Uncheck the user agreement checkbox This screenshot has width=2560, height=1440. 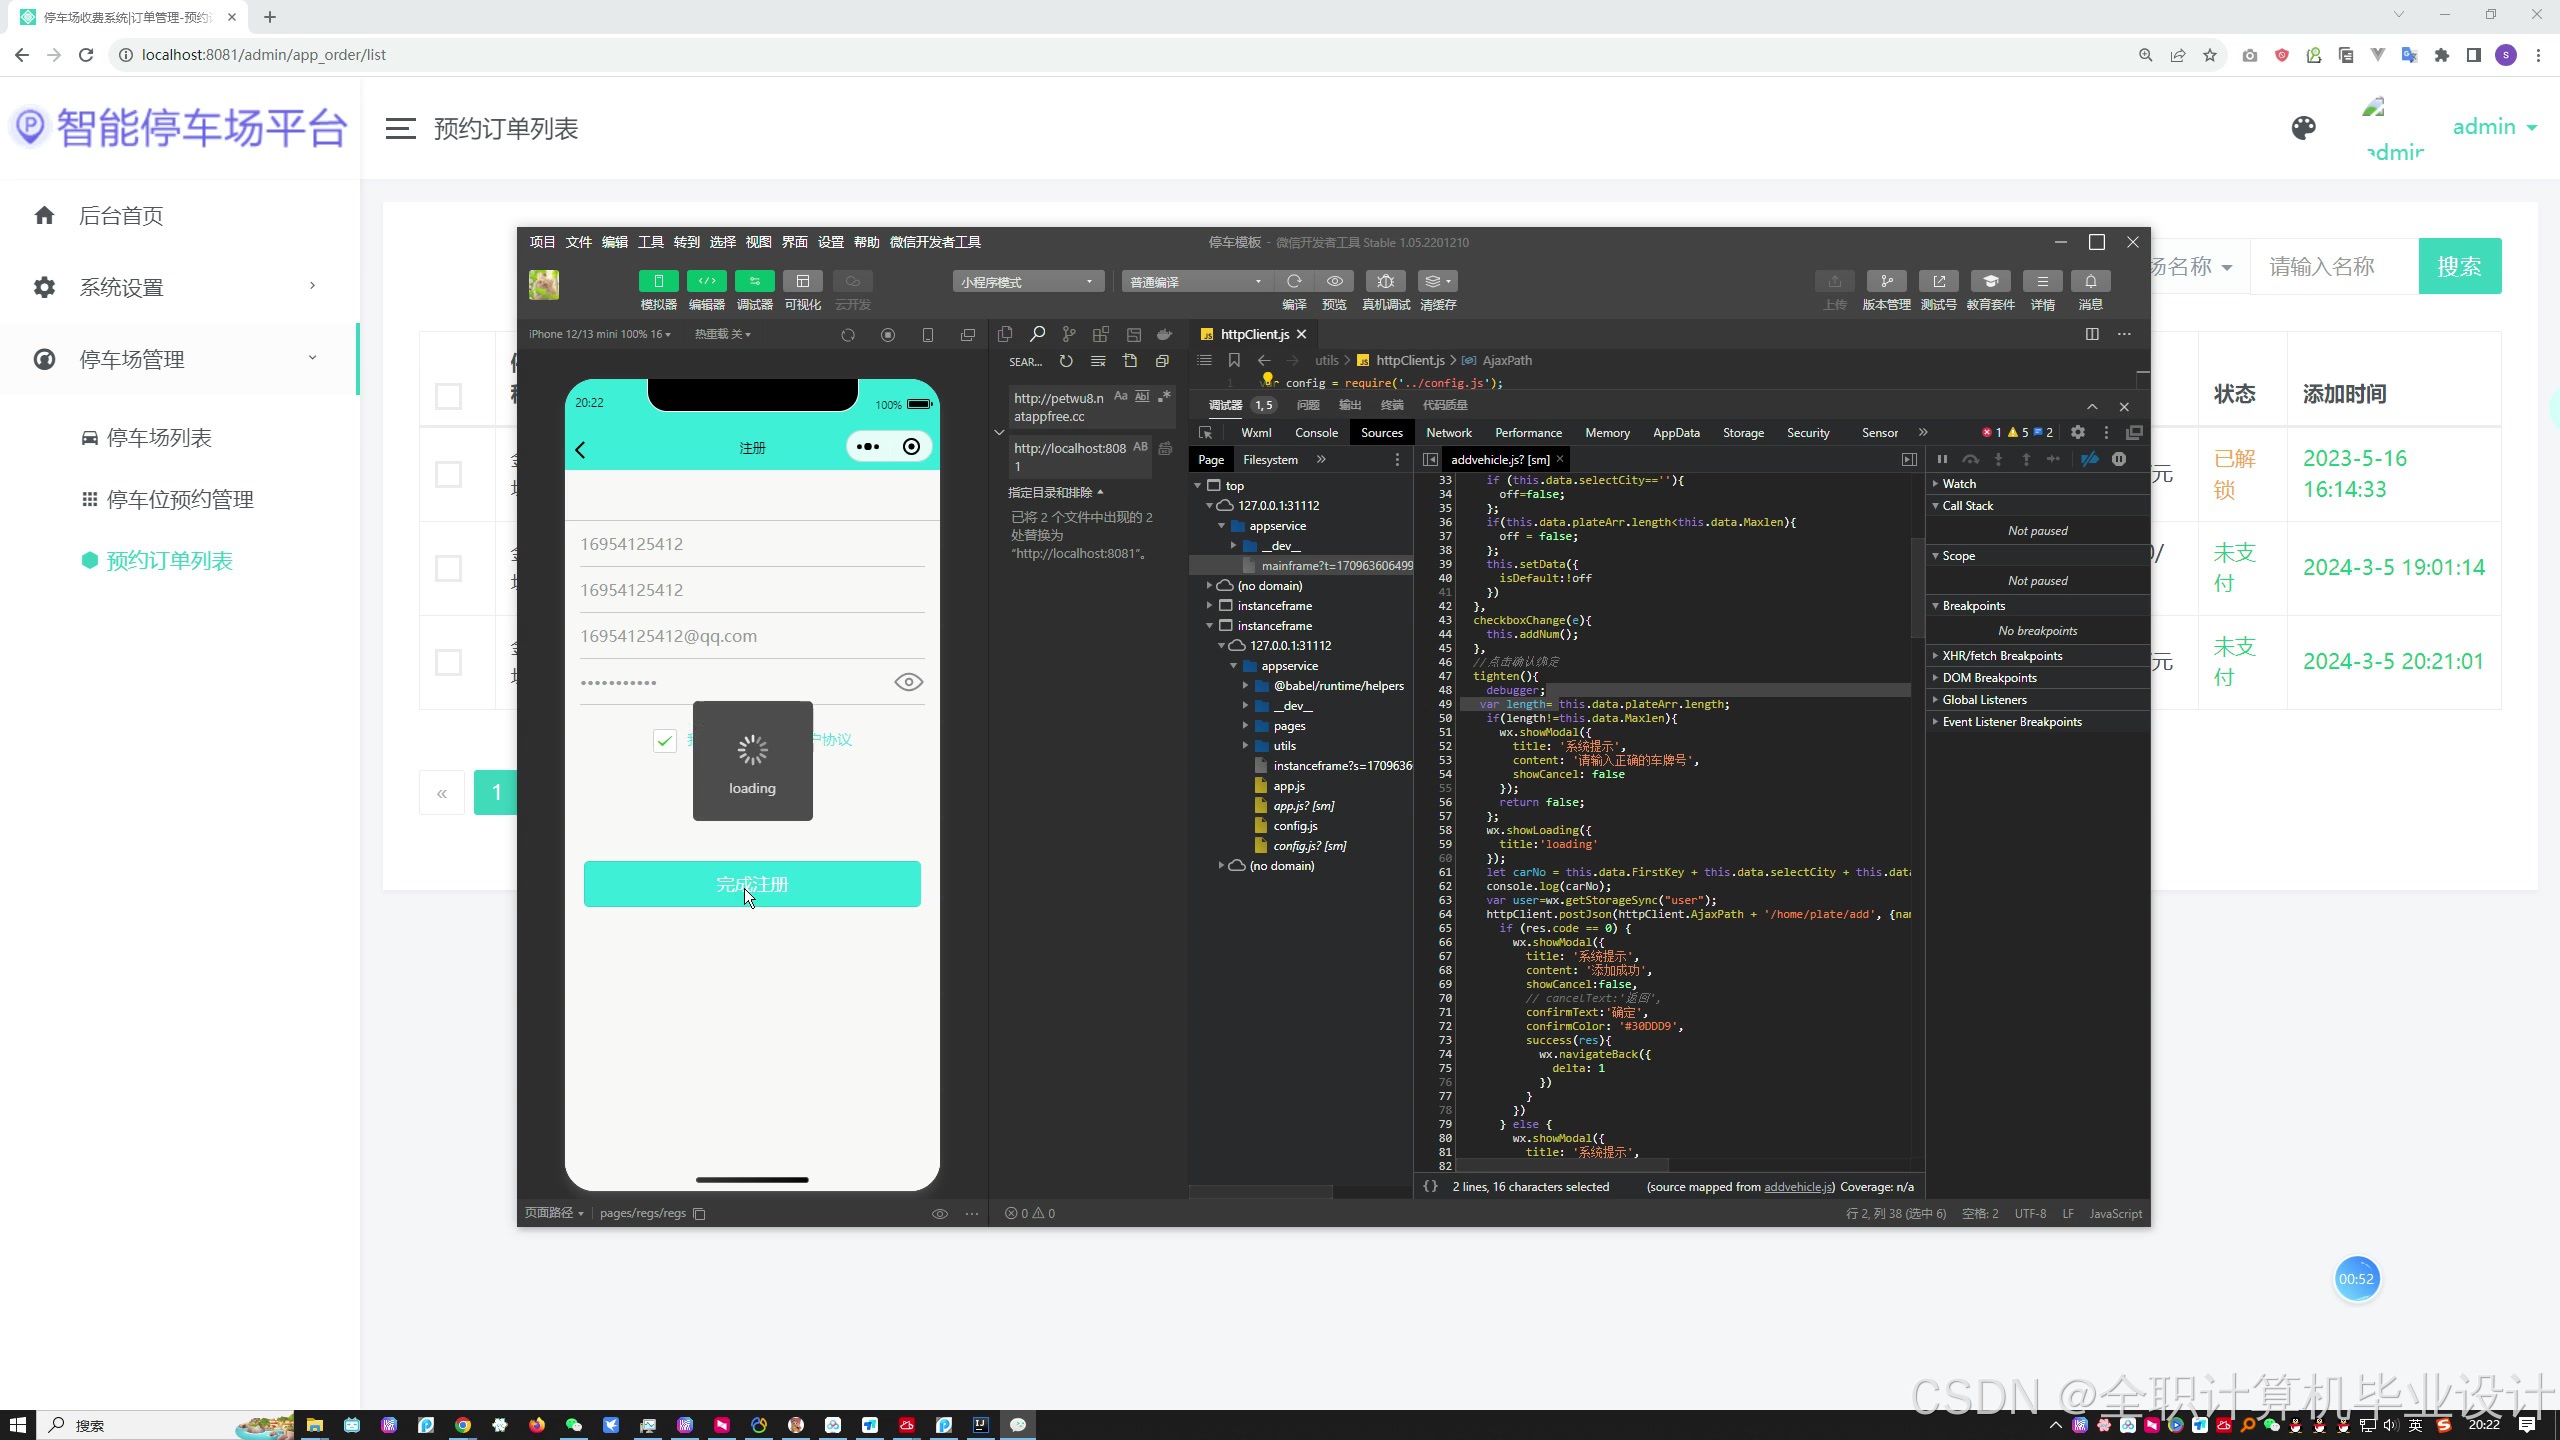tap(664, 740)
